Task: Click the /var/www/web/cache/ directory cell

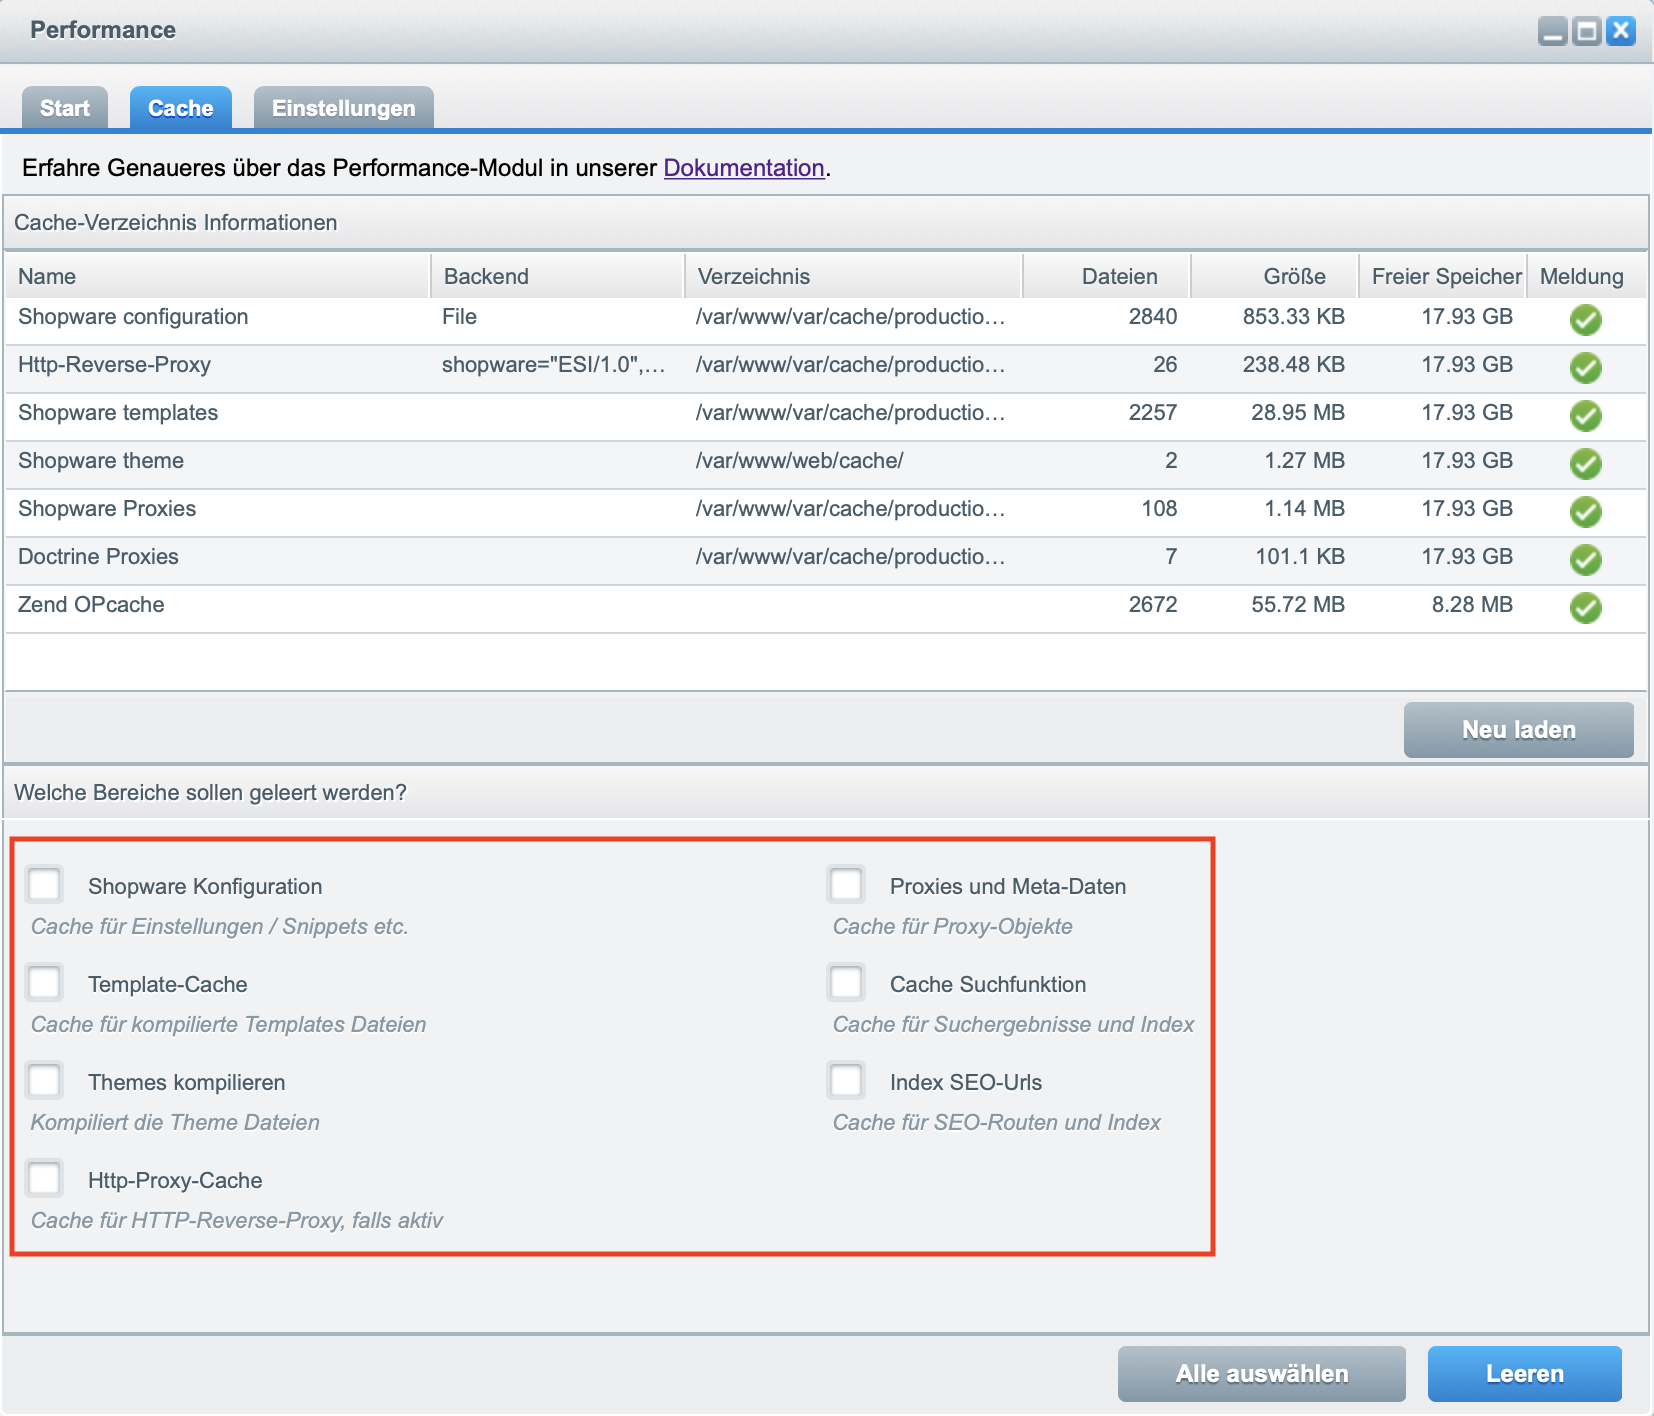Action: [x=799, y=461]
